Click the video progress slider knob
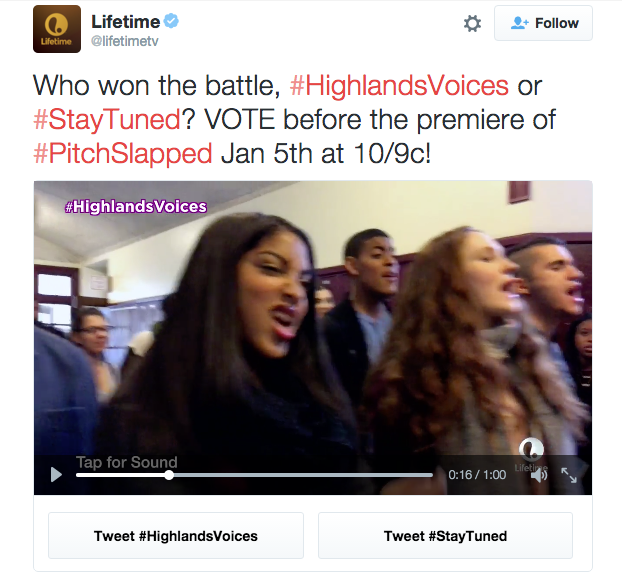622x582 pixels. tap(169, 475)
